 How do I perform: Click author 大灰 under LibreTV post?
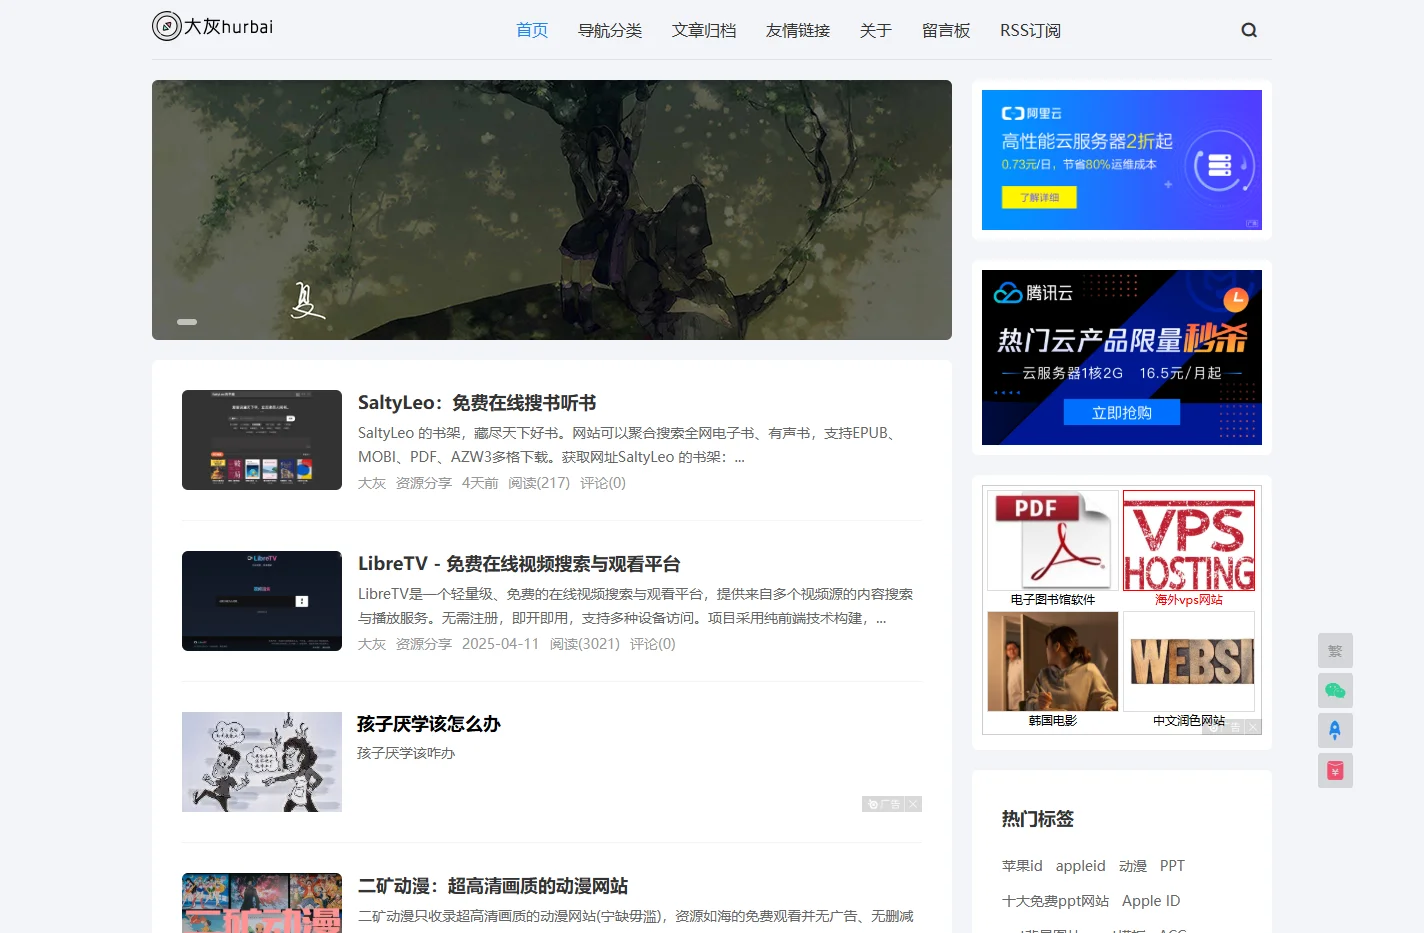tap(372, 644)
